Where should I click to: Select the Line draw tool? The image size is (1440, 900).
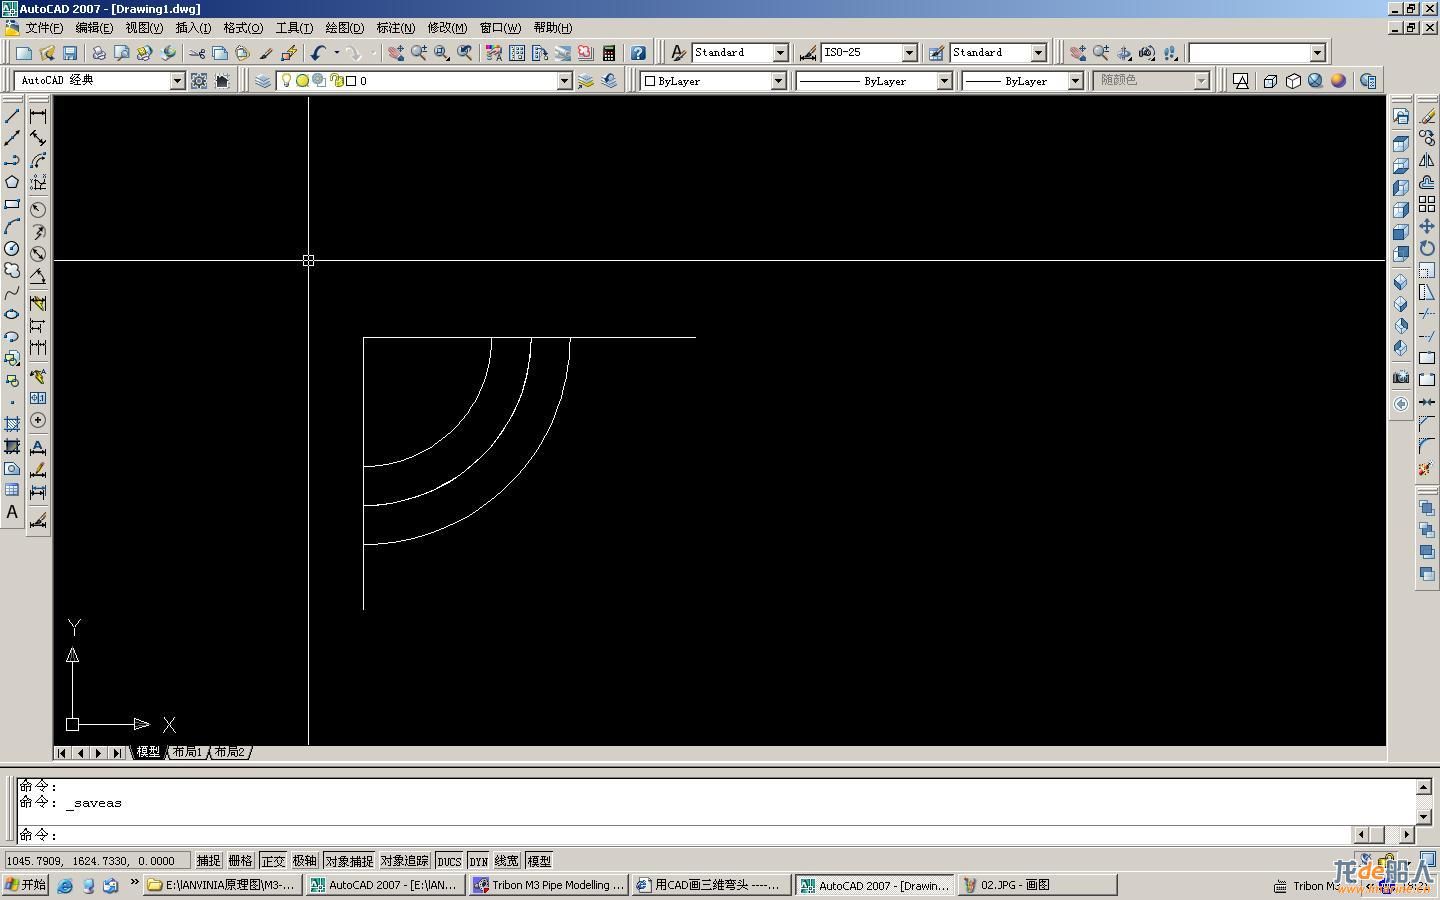(x=12, y=116)
